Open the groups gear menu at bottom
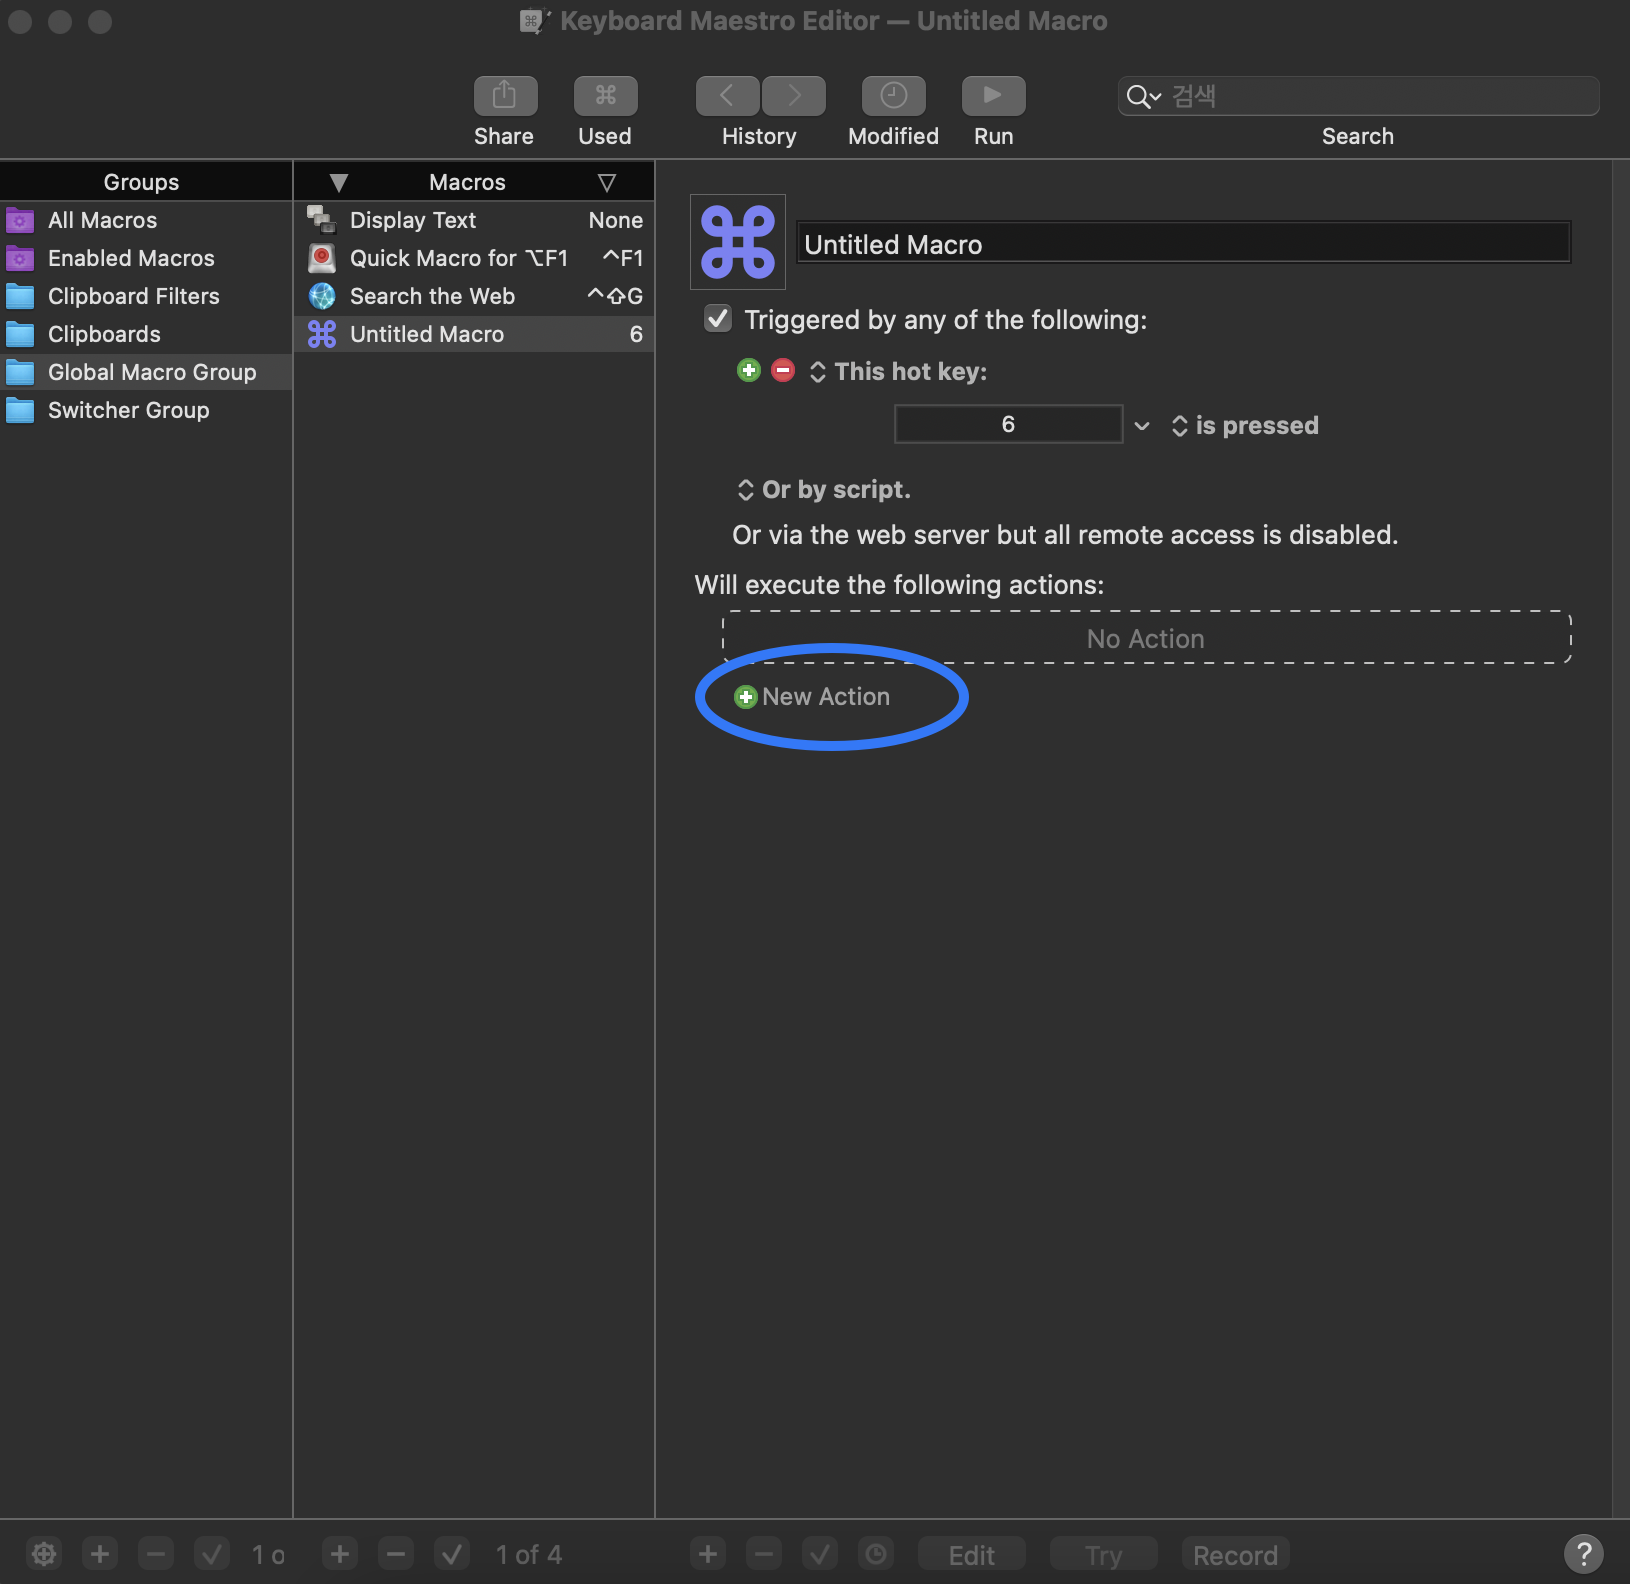The image size is (1630, 1584). click(x=44, y=1554)
